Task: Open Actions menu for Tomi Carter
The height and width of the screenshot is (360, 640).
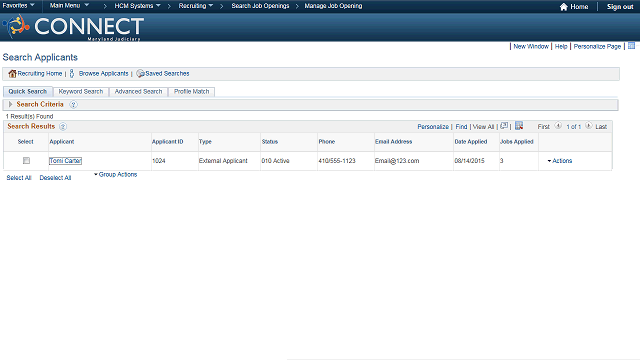Action: point(560,161)
